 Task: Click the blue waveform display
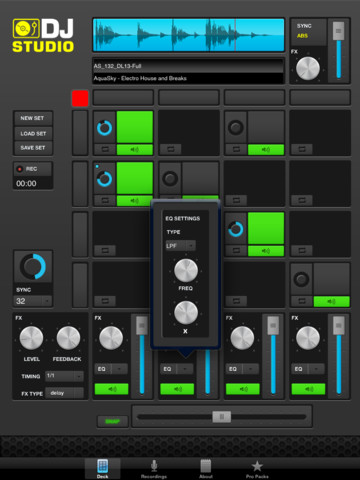tap(189, 35)
